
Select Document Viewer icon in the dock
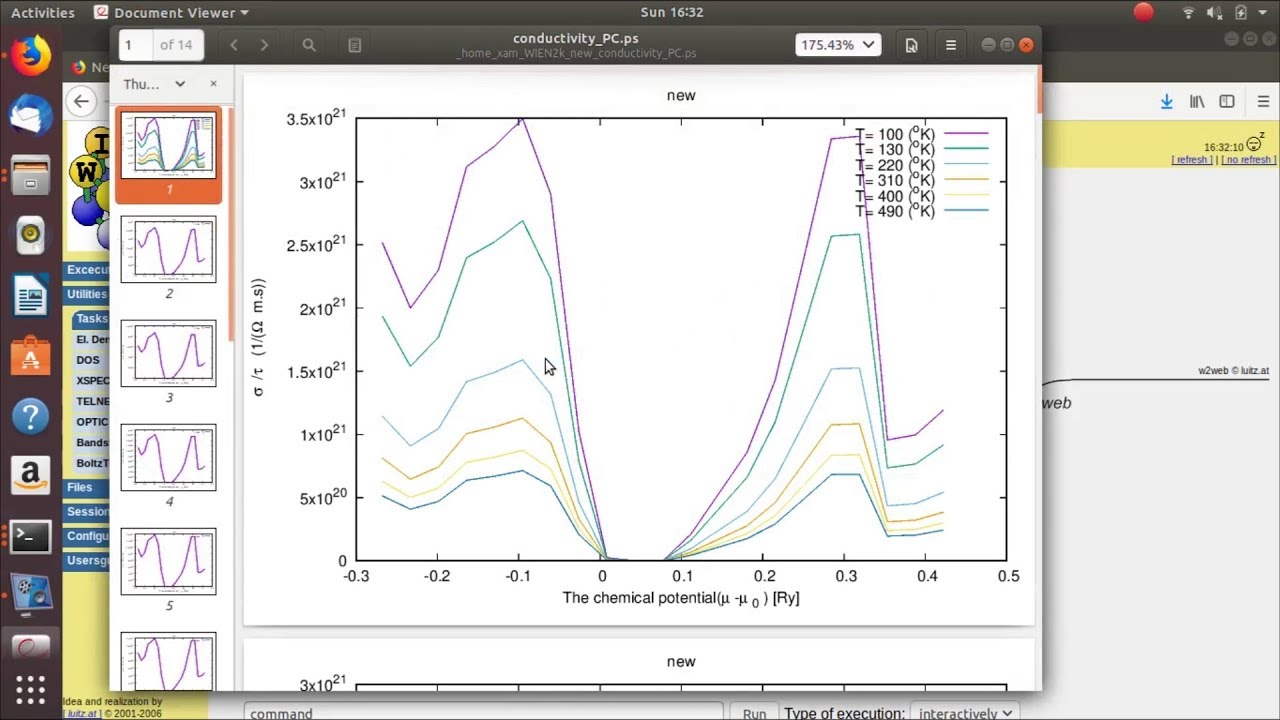coord(30,647)
